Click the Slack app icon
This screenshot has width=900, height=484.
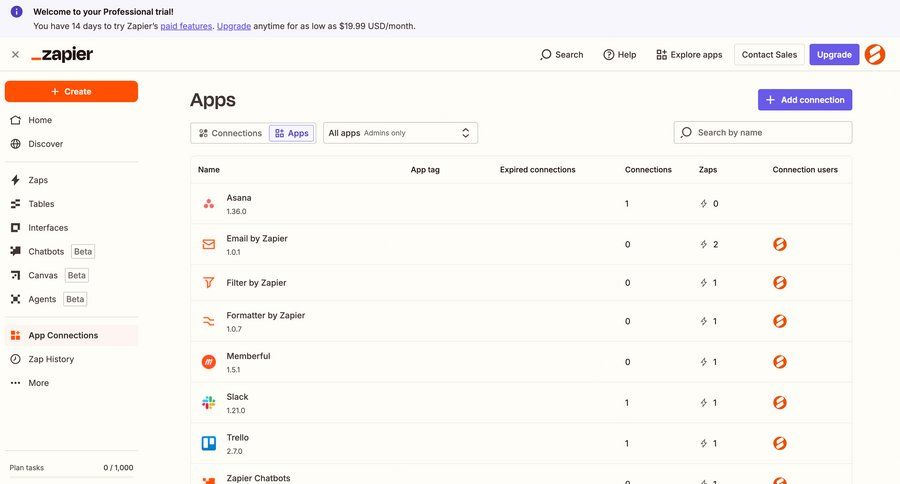tap(208, 402)
